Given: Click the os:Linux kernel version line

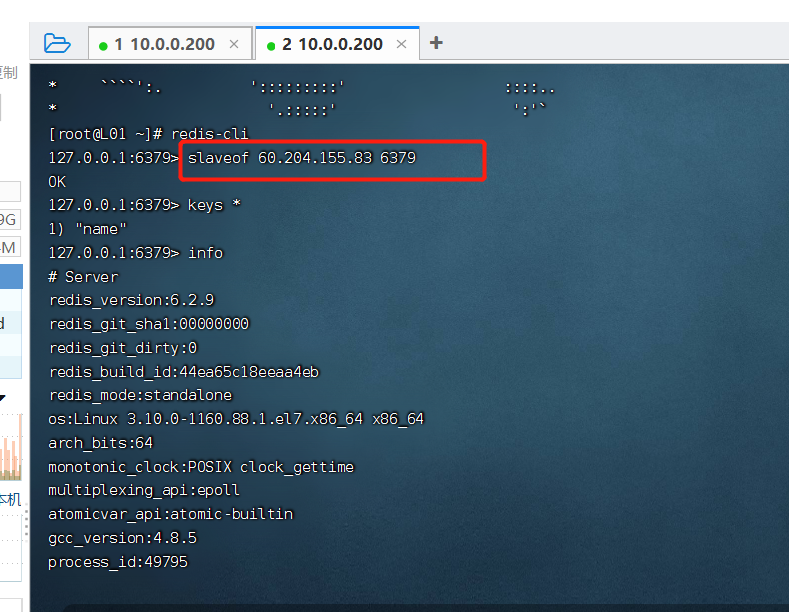Looking at the screenshot, I should [x=236, y=419].
